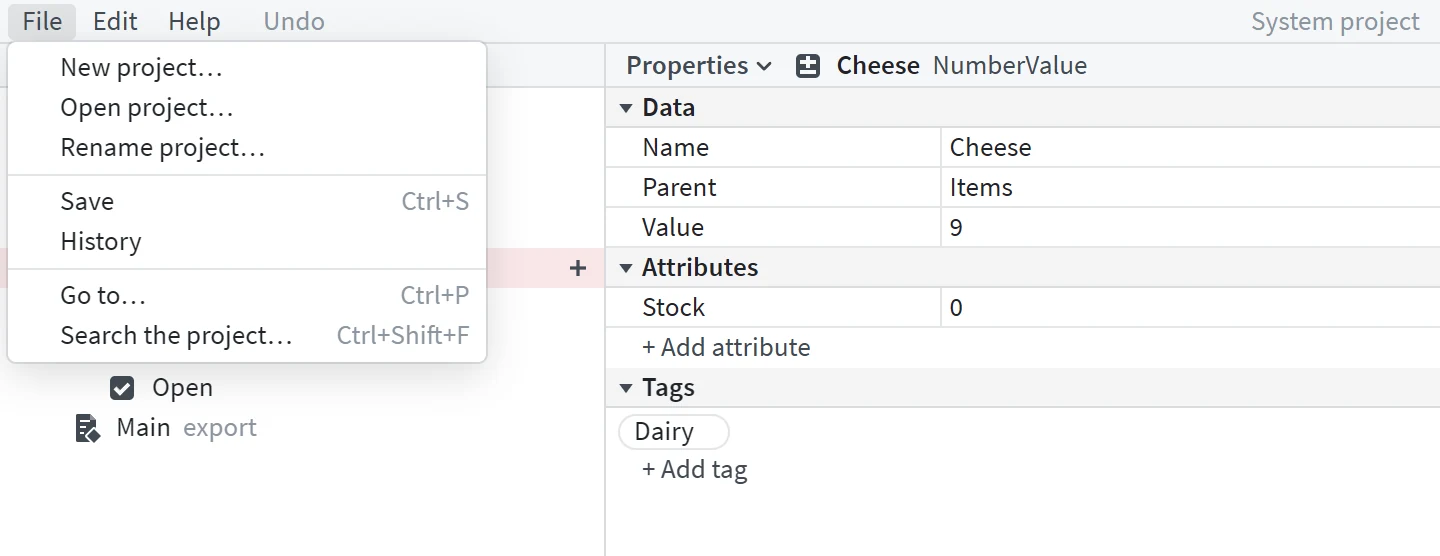Click the plus icon on the highlighted row

tap(577, 268)
